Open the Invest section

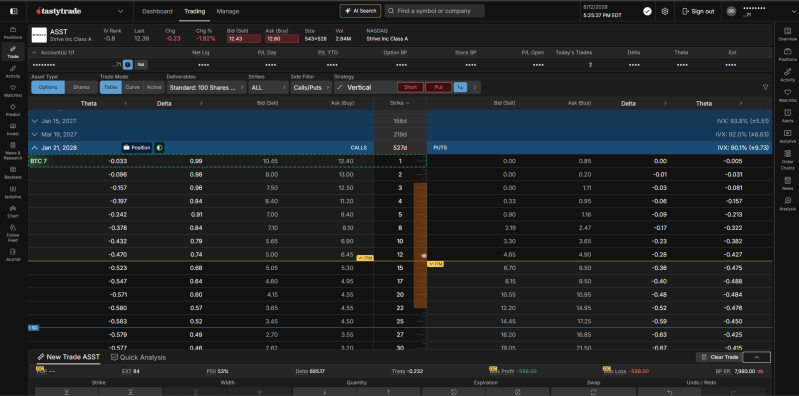pyautogui.click(x=13, y=129)
